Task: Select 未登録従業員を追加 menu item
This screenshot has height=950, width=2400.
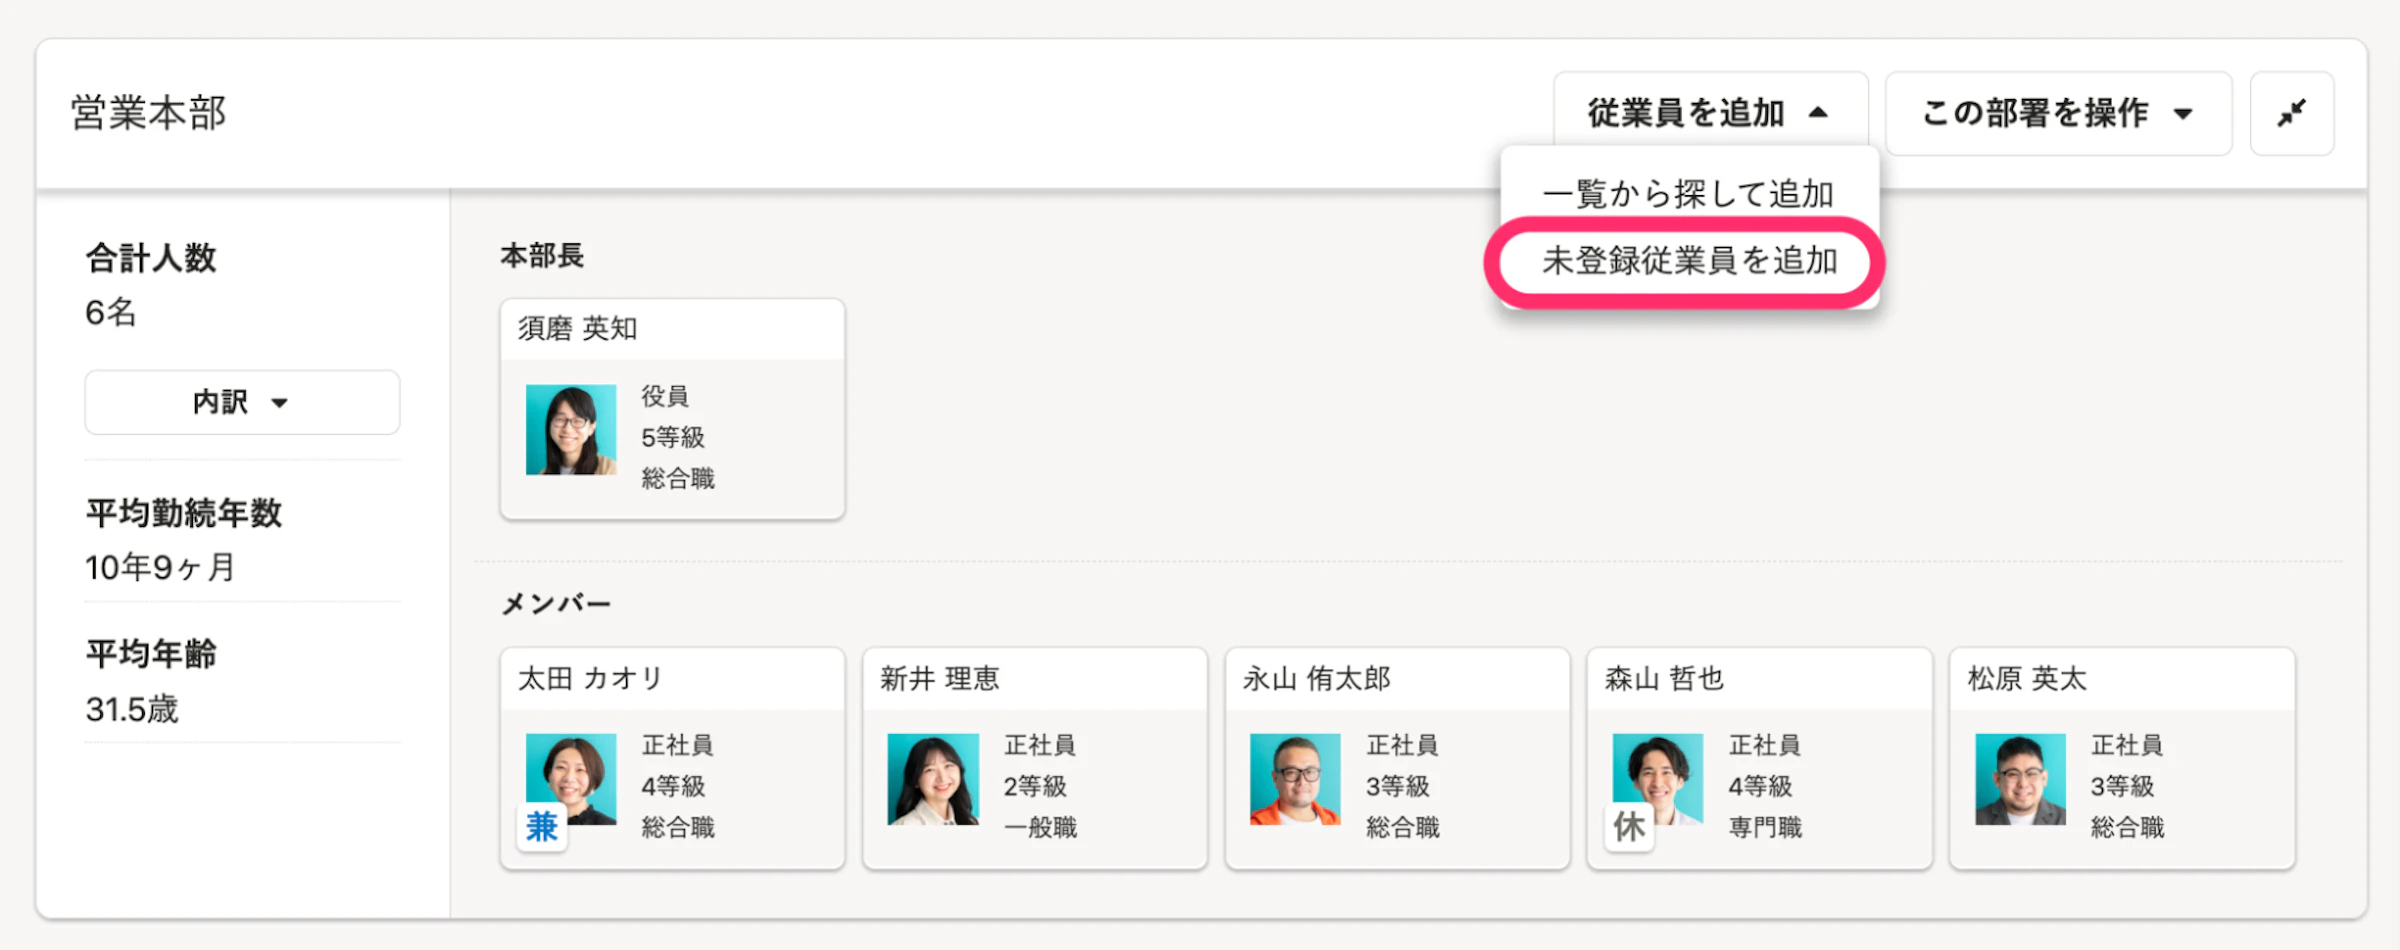Action: click(x=1688, y=261)
